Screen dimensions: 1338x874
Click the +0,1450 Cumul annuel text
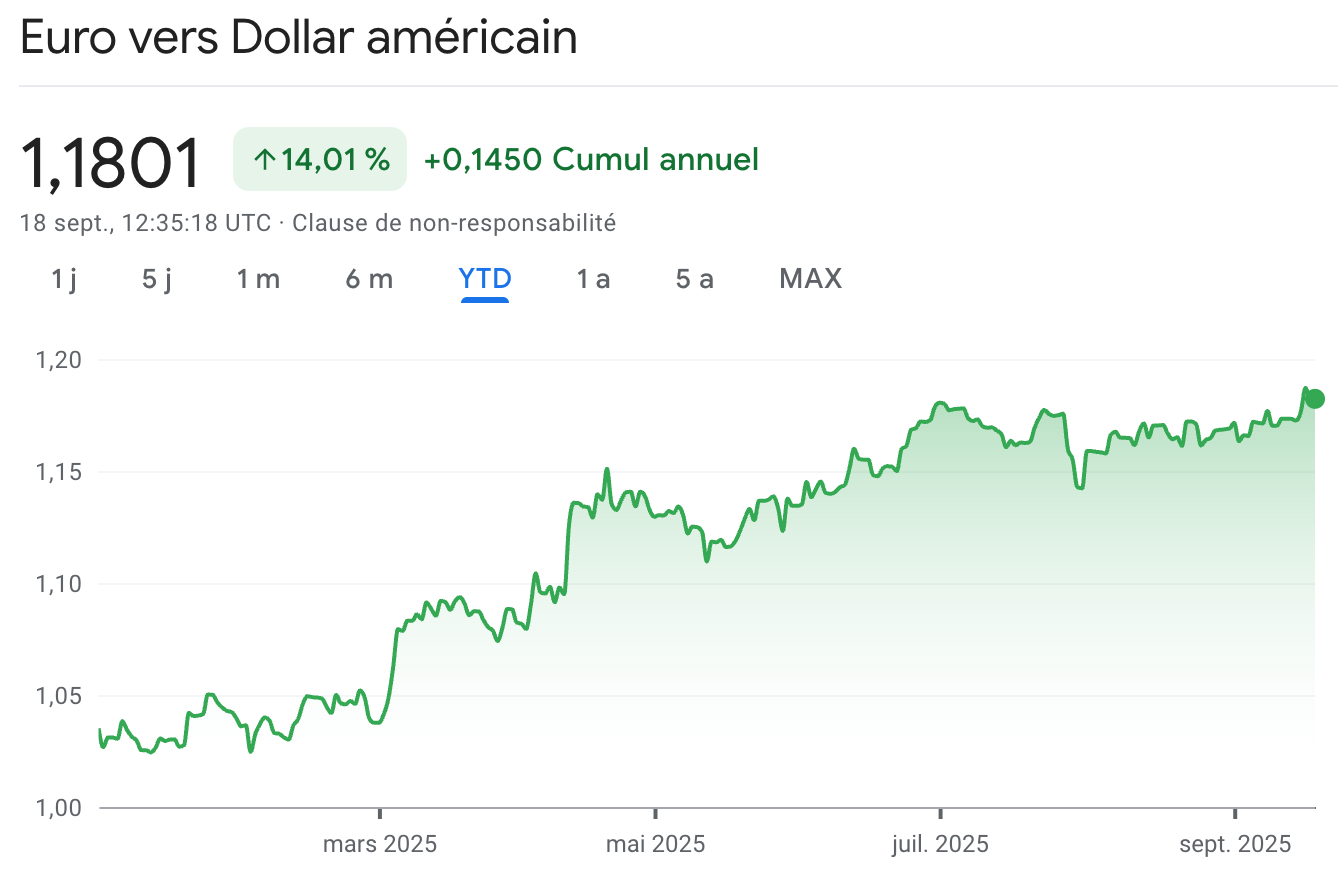tap(591, 159)
